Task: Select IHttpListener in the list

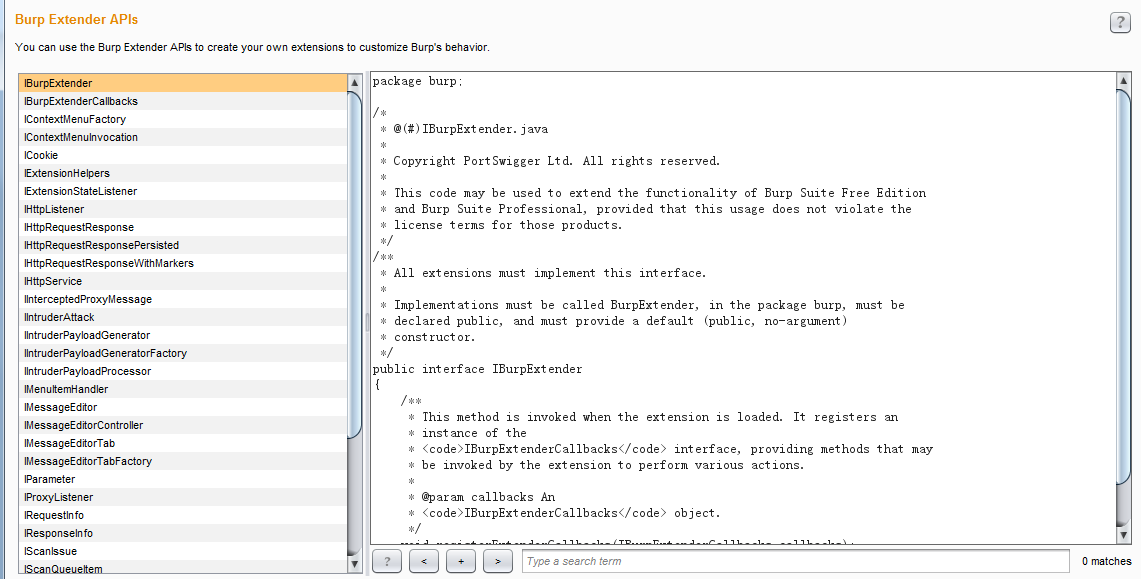Action: [183, 209]
